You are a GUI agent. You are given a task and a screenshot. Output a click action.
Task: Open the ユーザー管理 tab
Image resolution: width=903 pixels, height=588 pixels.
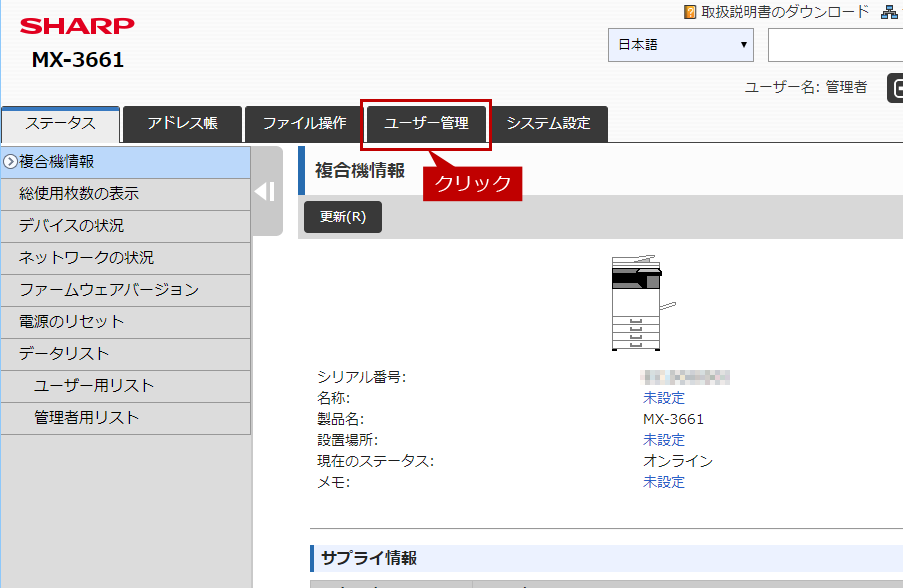(426, 124)
